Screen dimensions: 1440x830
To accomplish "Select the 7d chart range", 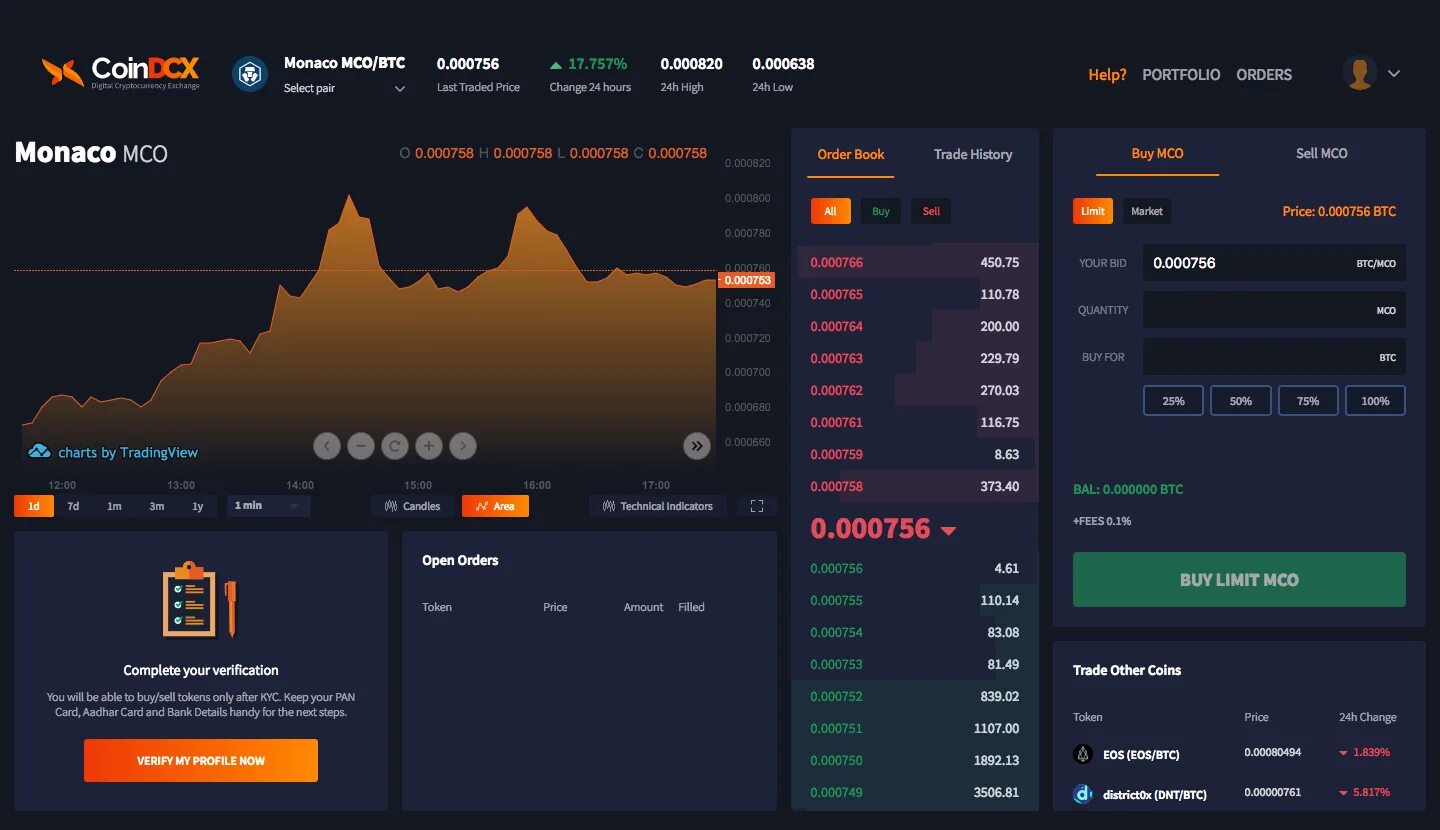I will (73, 506).
